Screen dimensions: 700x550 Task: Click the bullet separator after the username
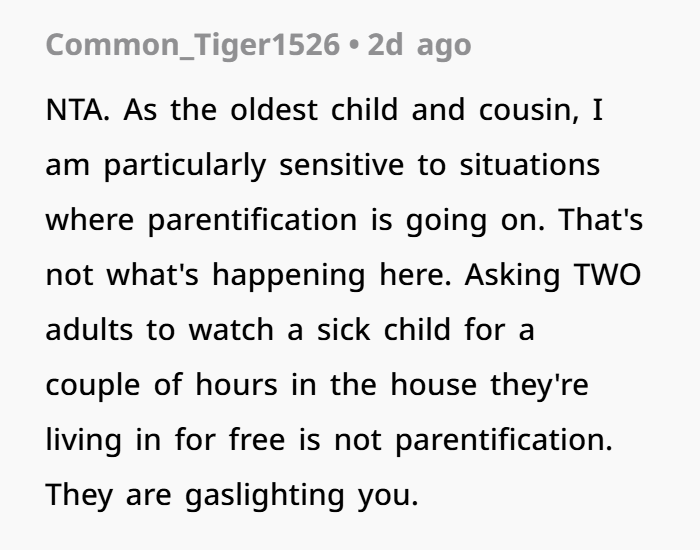(354, 46)
